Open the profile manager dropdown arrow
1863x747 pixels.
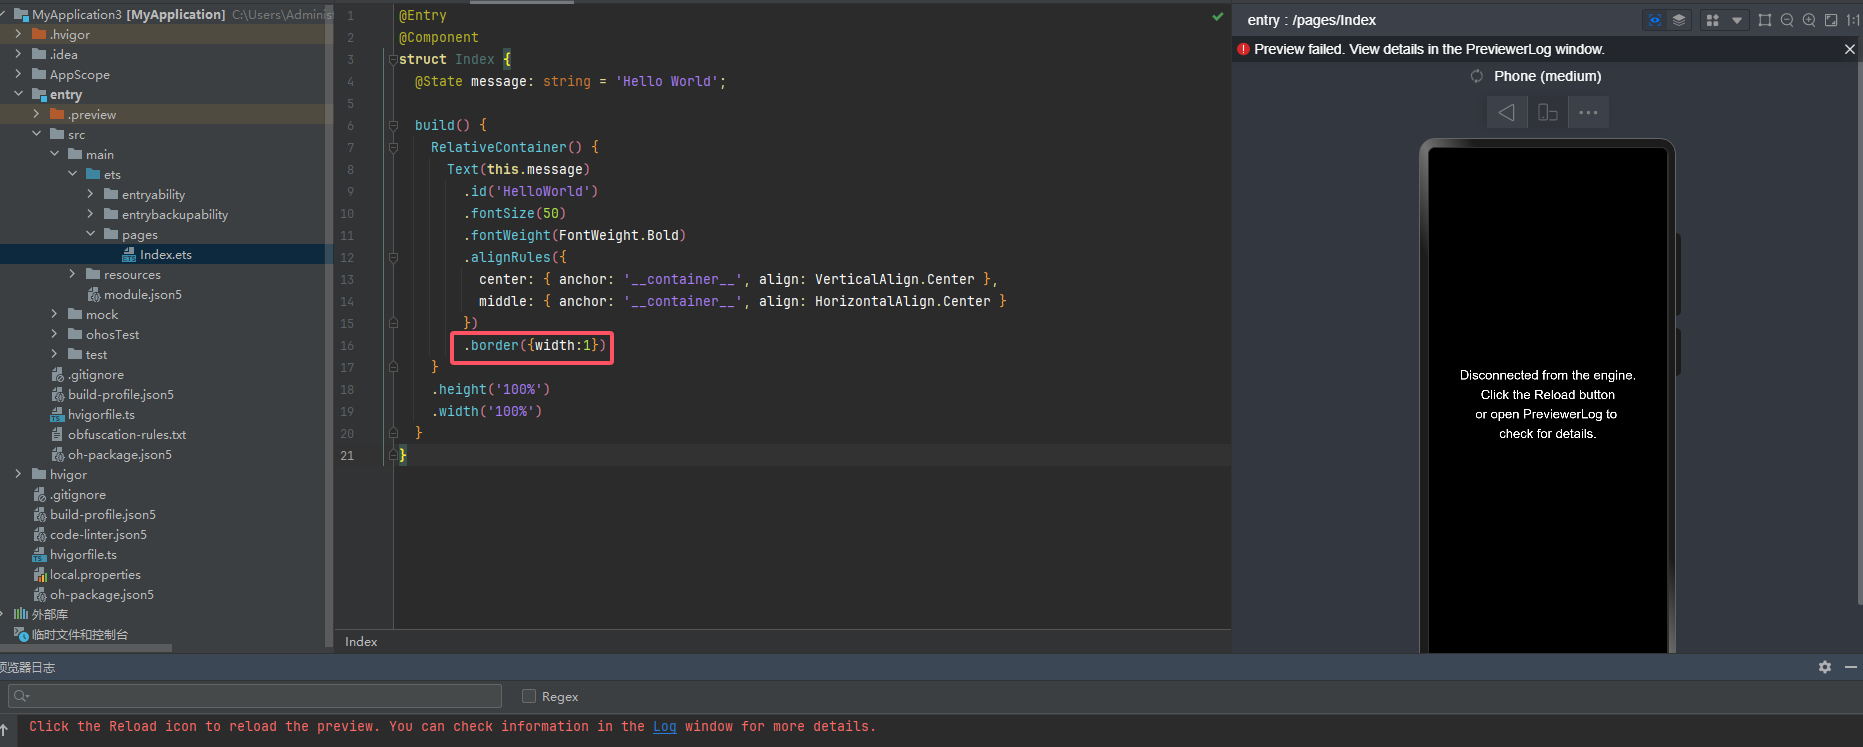[1737, 20]
